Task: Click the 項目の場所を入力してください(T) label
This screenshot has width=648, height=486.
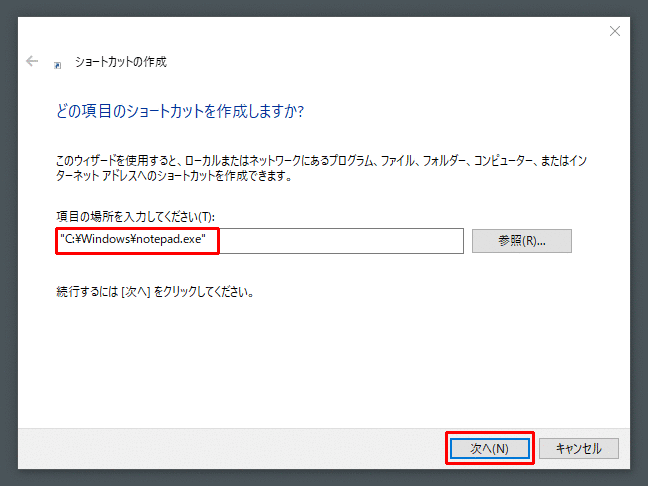Action: 135,217
